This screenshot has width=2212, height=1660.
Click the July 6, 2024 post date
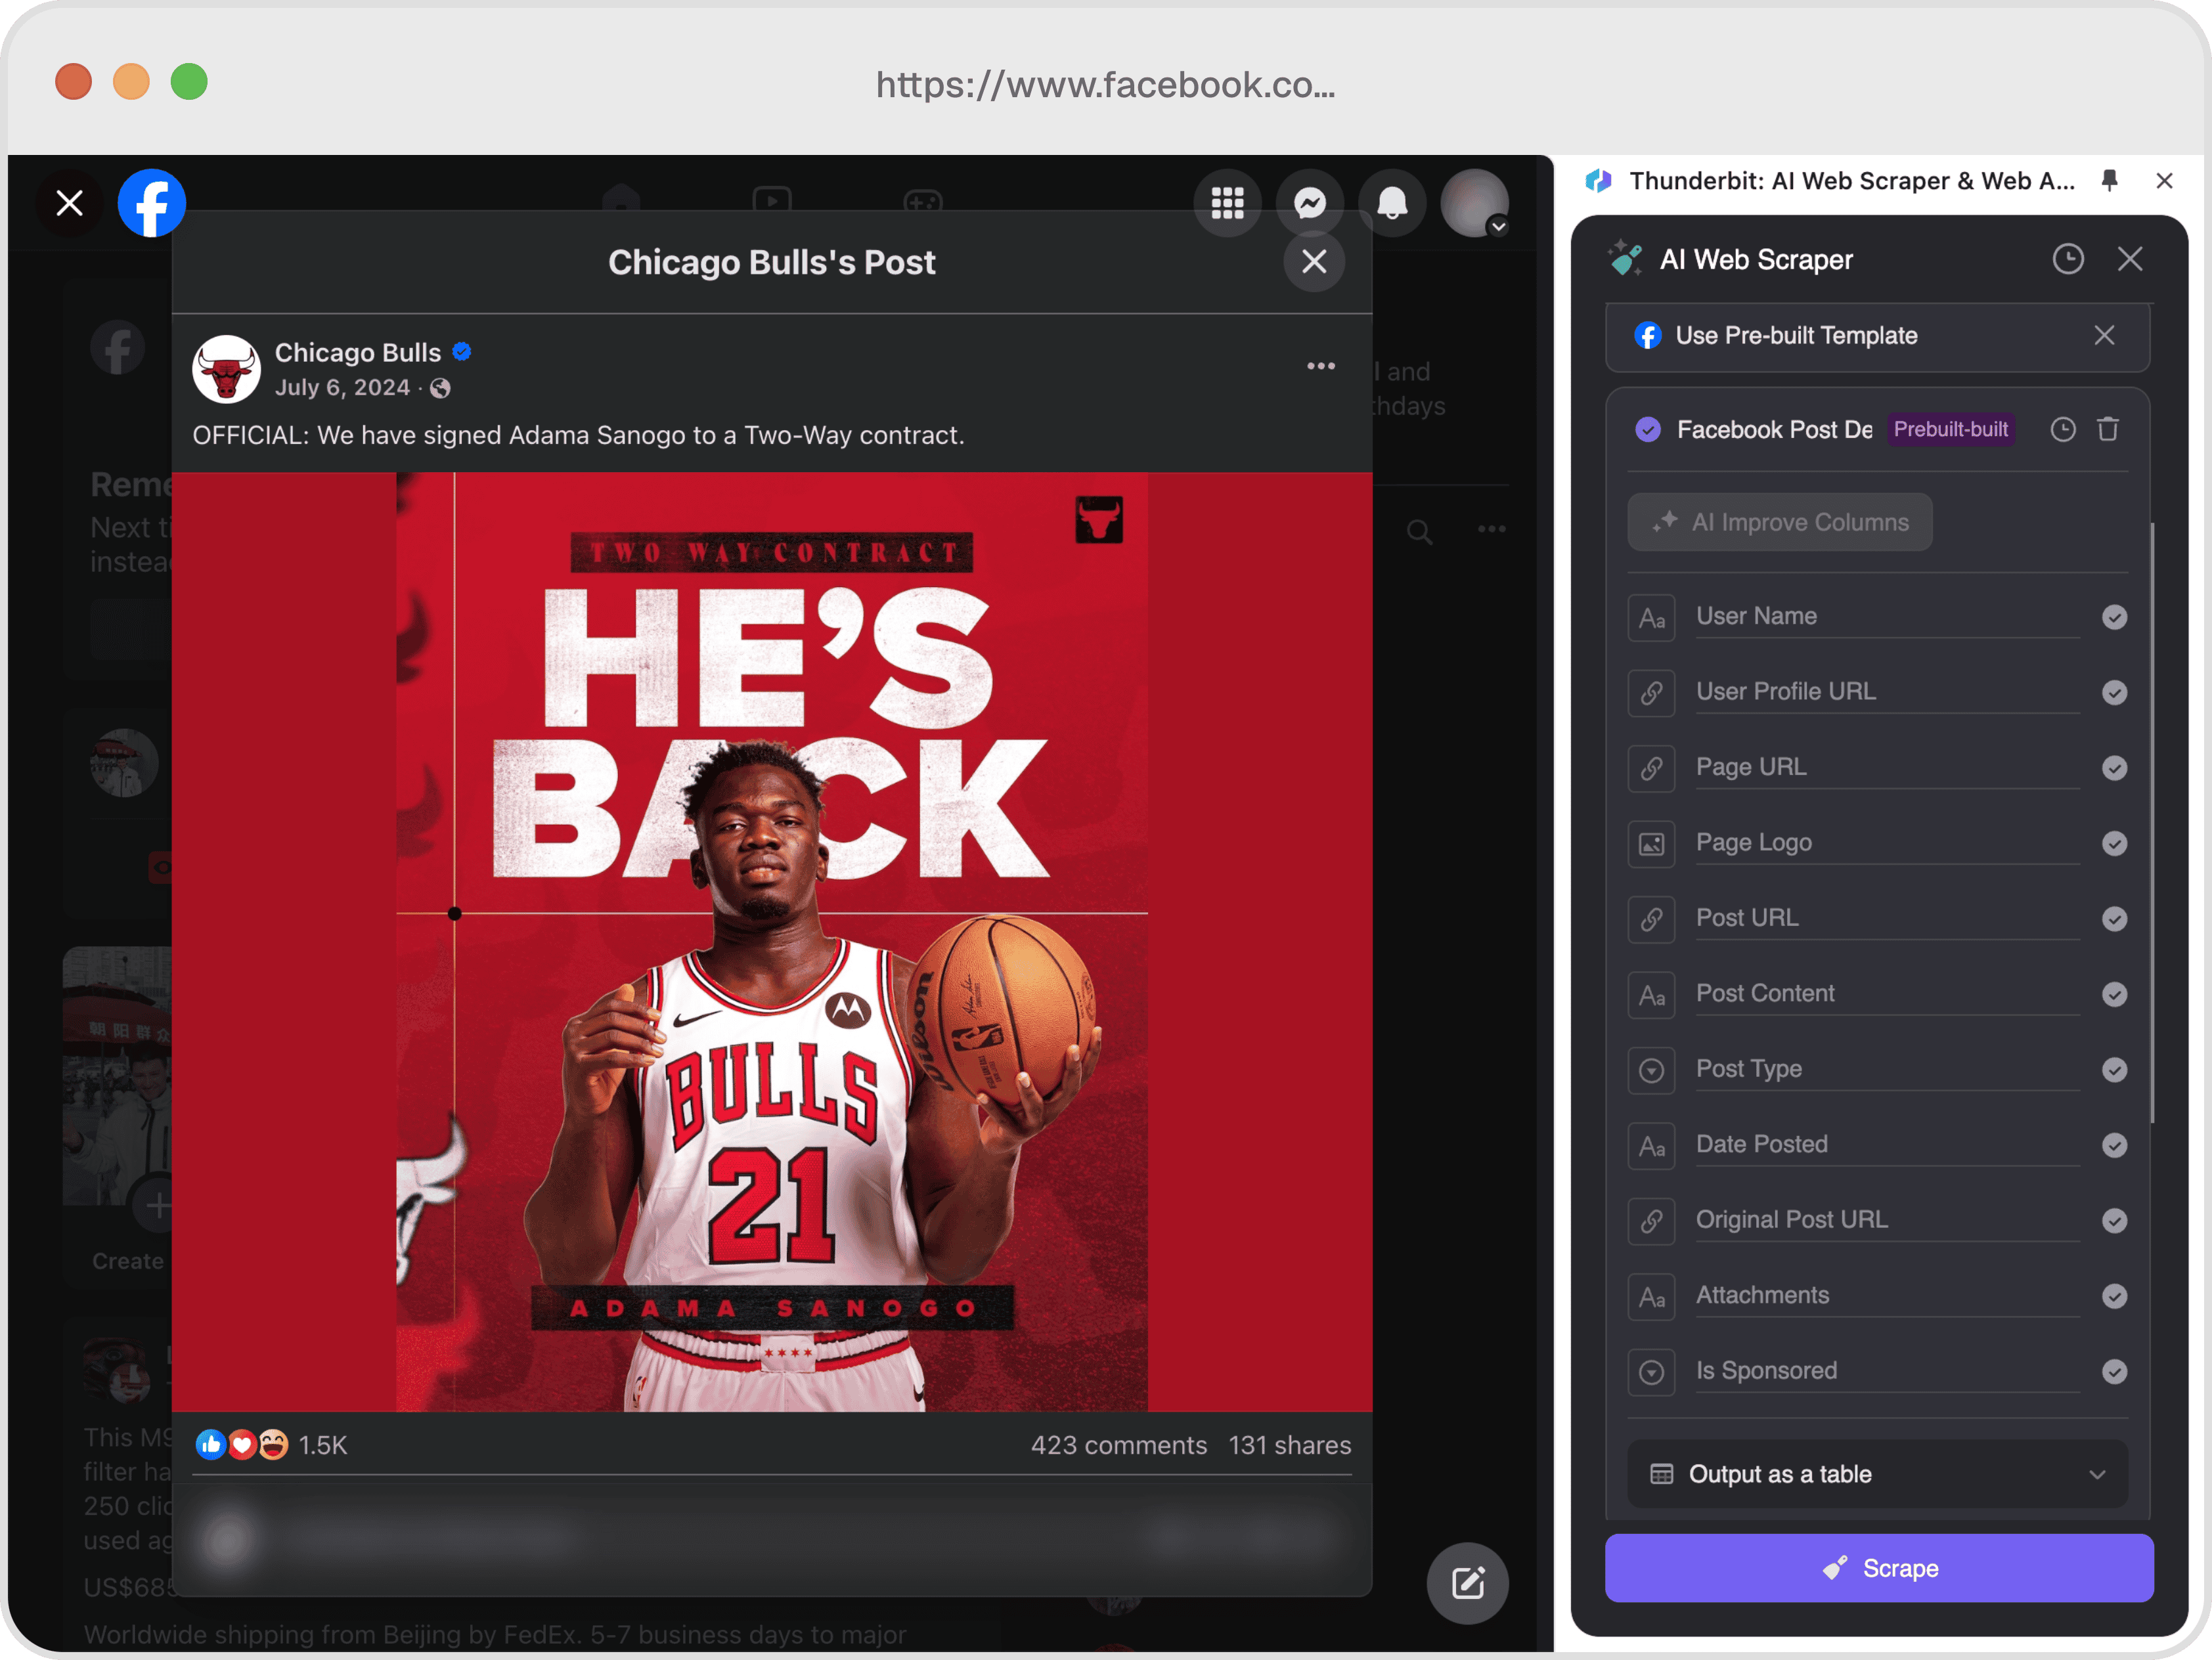[342, 388]
